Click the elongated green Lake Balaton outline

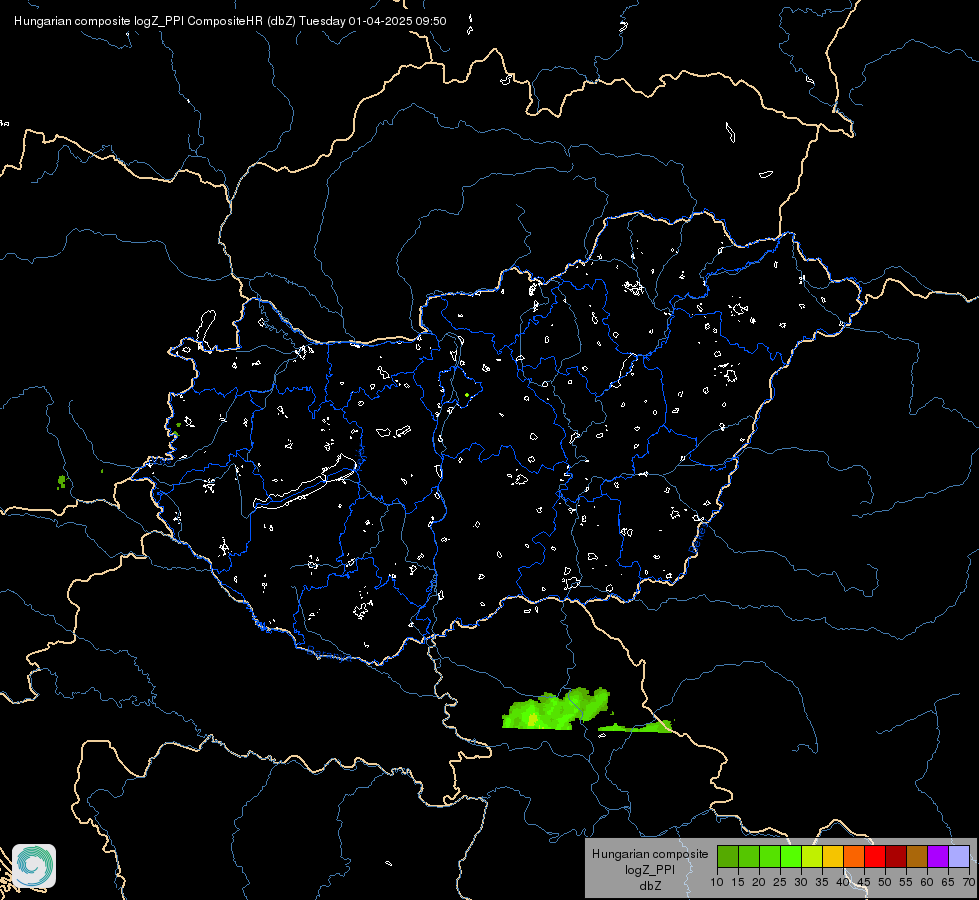[305, 483]
